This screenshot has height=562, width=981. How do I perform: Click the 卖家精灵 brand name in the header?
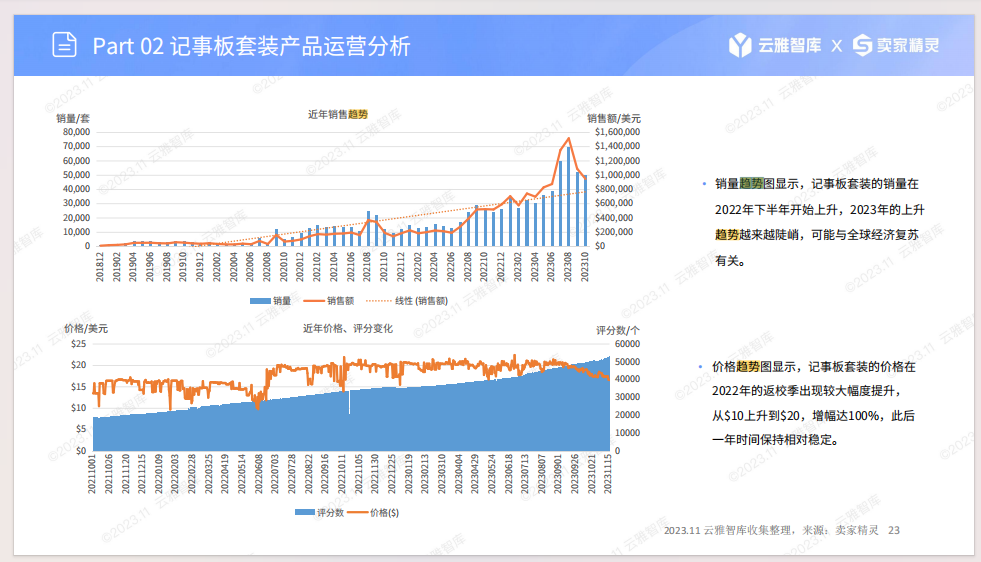[x=908, y=45]
